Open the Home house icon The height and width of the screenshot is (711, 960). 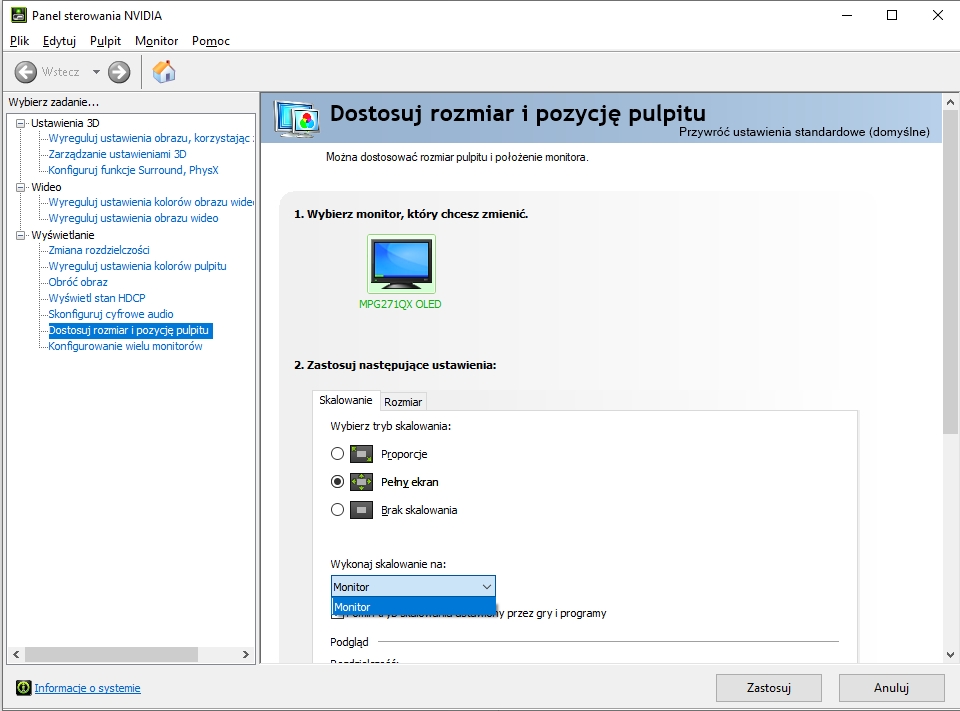click(164, 72)
